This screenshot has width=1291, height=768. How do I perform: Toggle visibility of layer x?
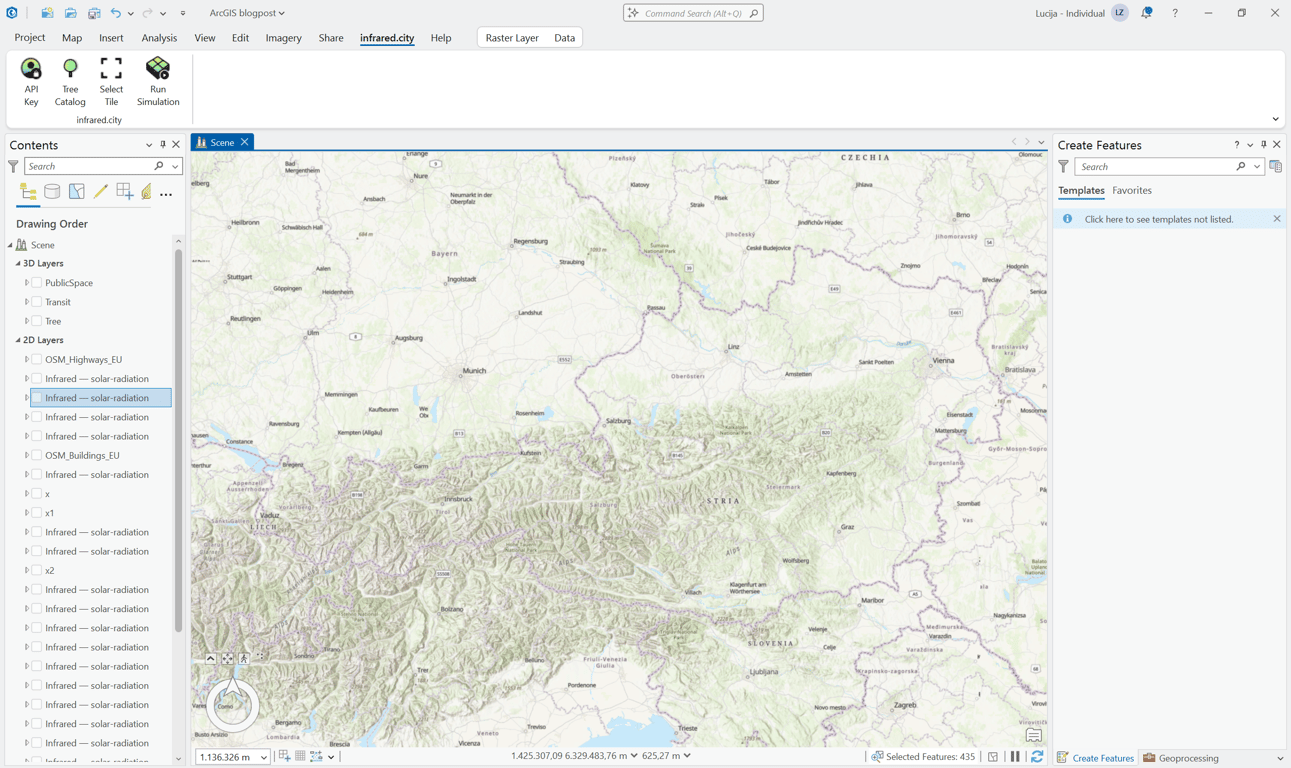[37, 494]
